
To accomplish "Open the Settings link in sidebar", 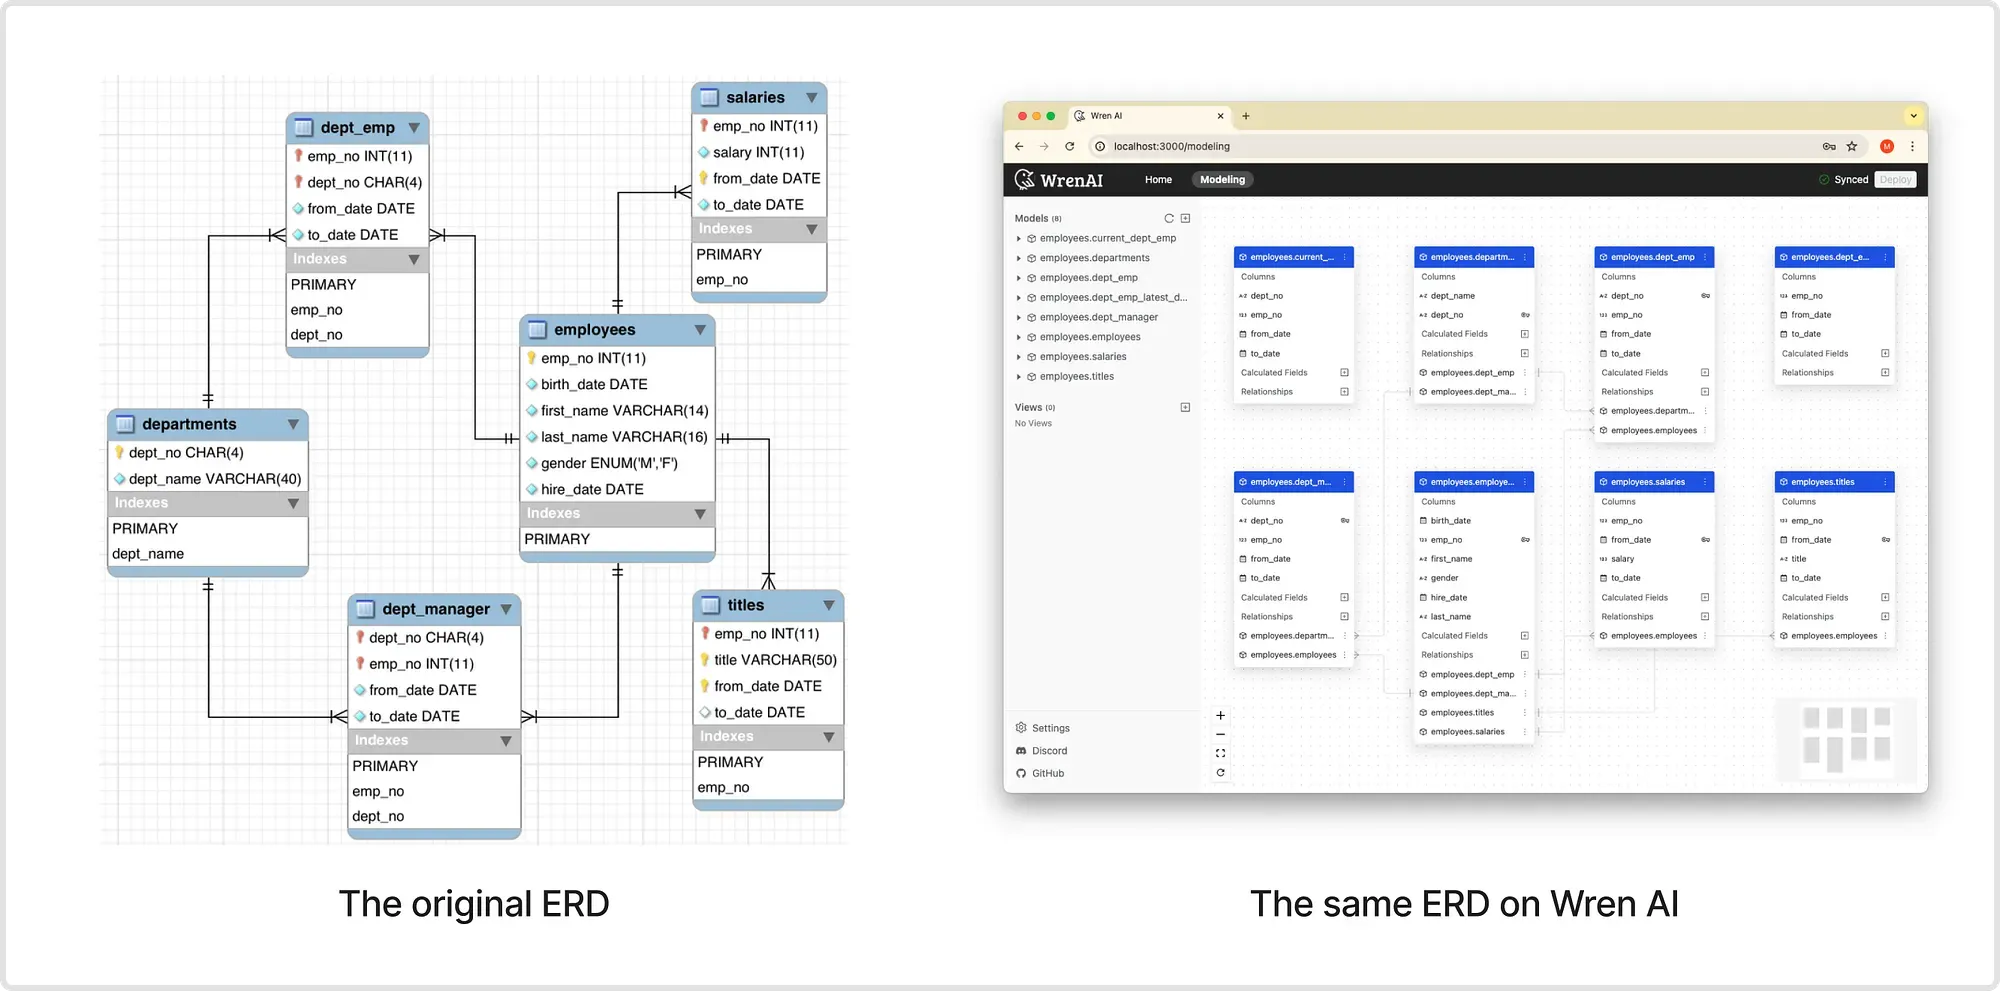I will tap(1050, 728).
